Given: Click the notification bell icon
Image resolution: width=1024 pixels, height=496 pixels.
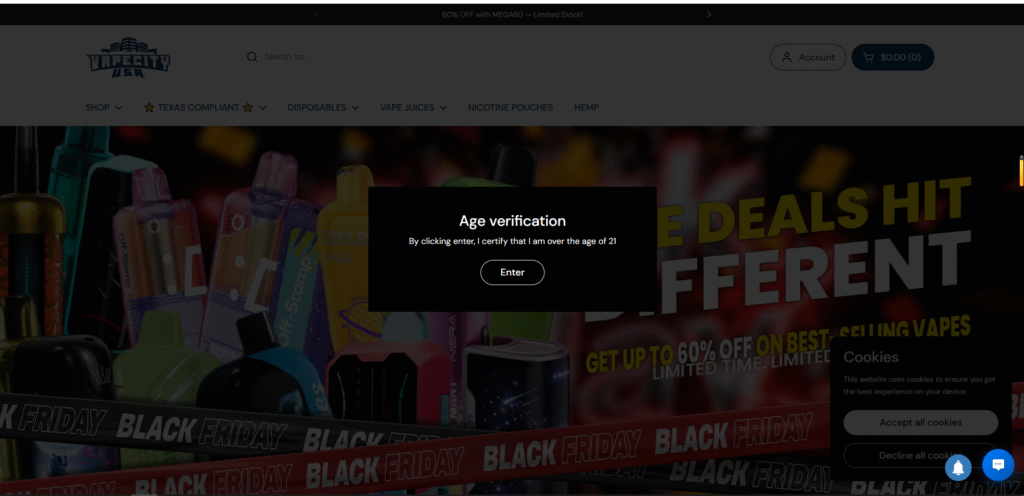Looking at the screenshot, I should [x=958, y=466].
